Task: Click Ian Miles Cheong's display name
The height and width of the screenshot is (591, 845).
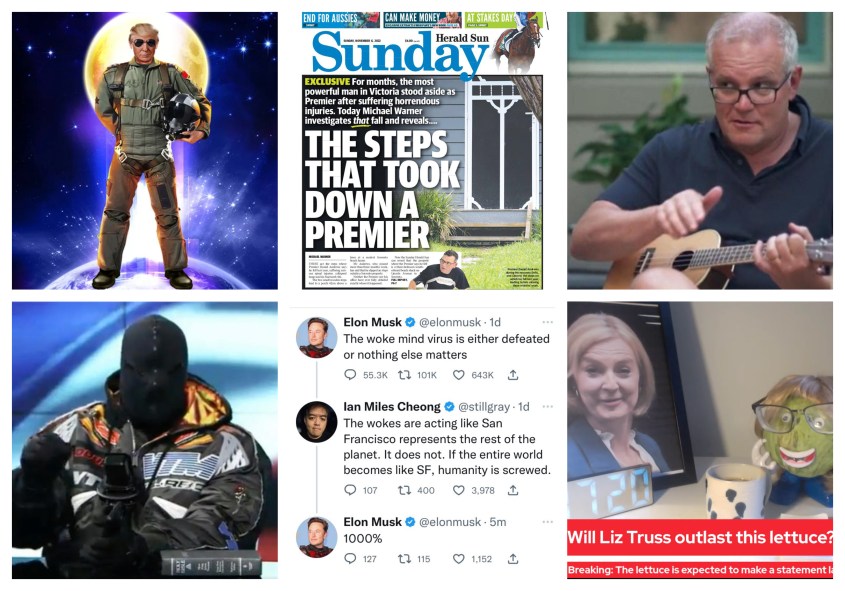Action: coord(392,406)
